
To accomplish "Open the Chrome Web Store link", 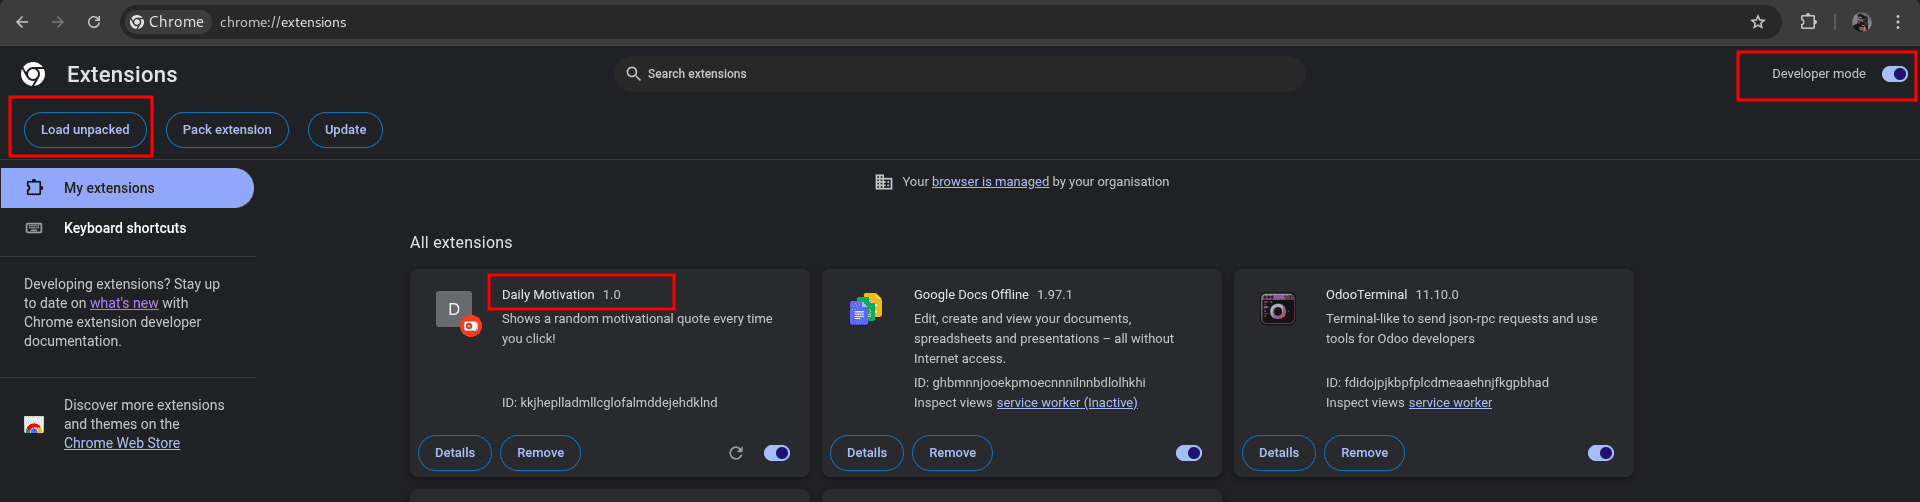I will 122,443.
